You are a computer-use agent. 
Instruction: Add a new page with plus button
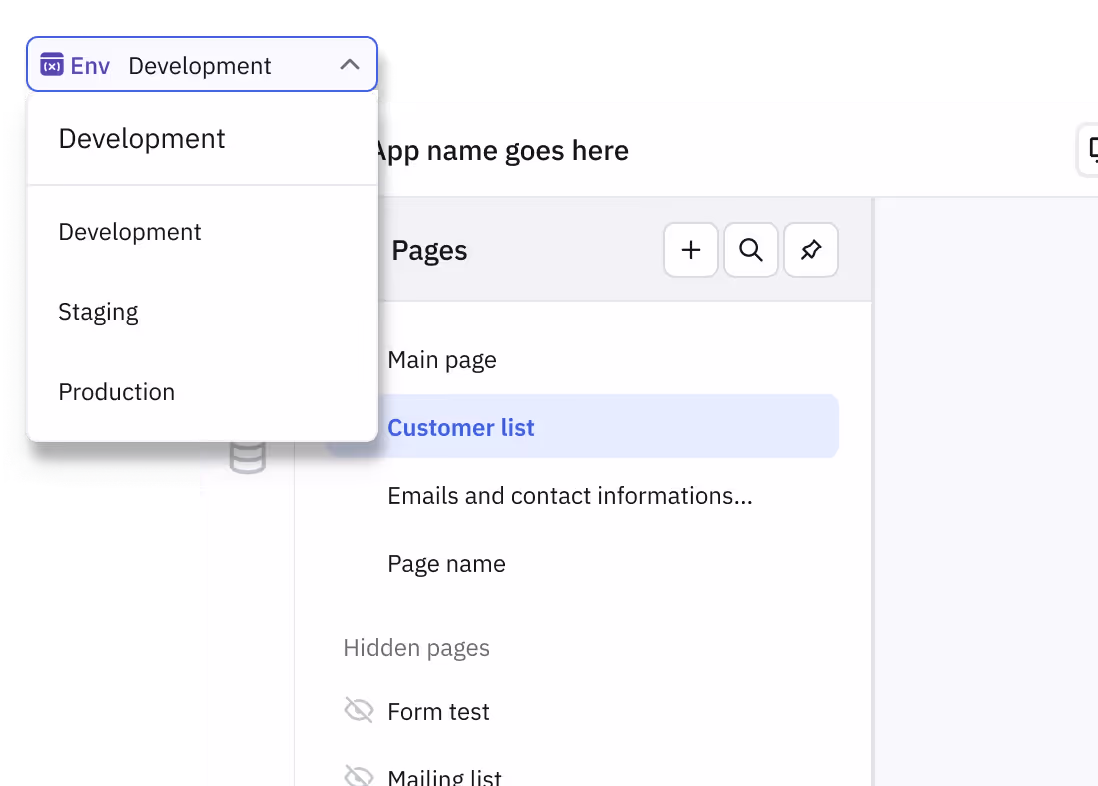690,250
